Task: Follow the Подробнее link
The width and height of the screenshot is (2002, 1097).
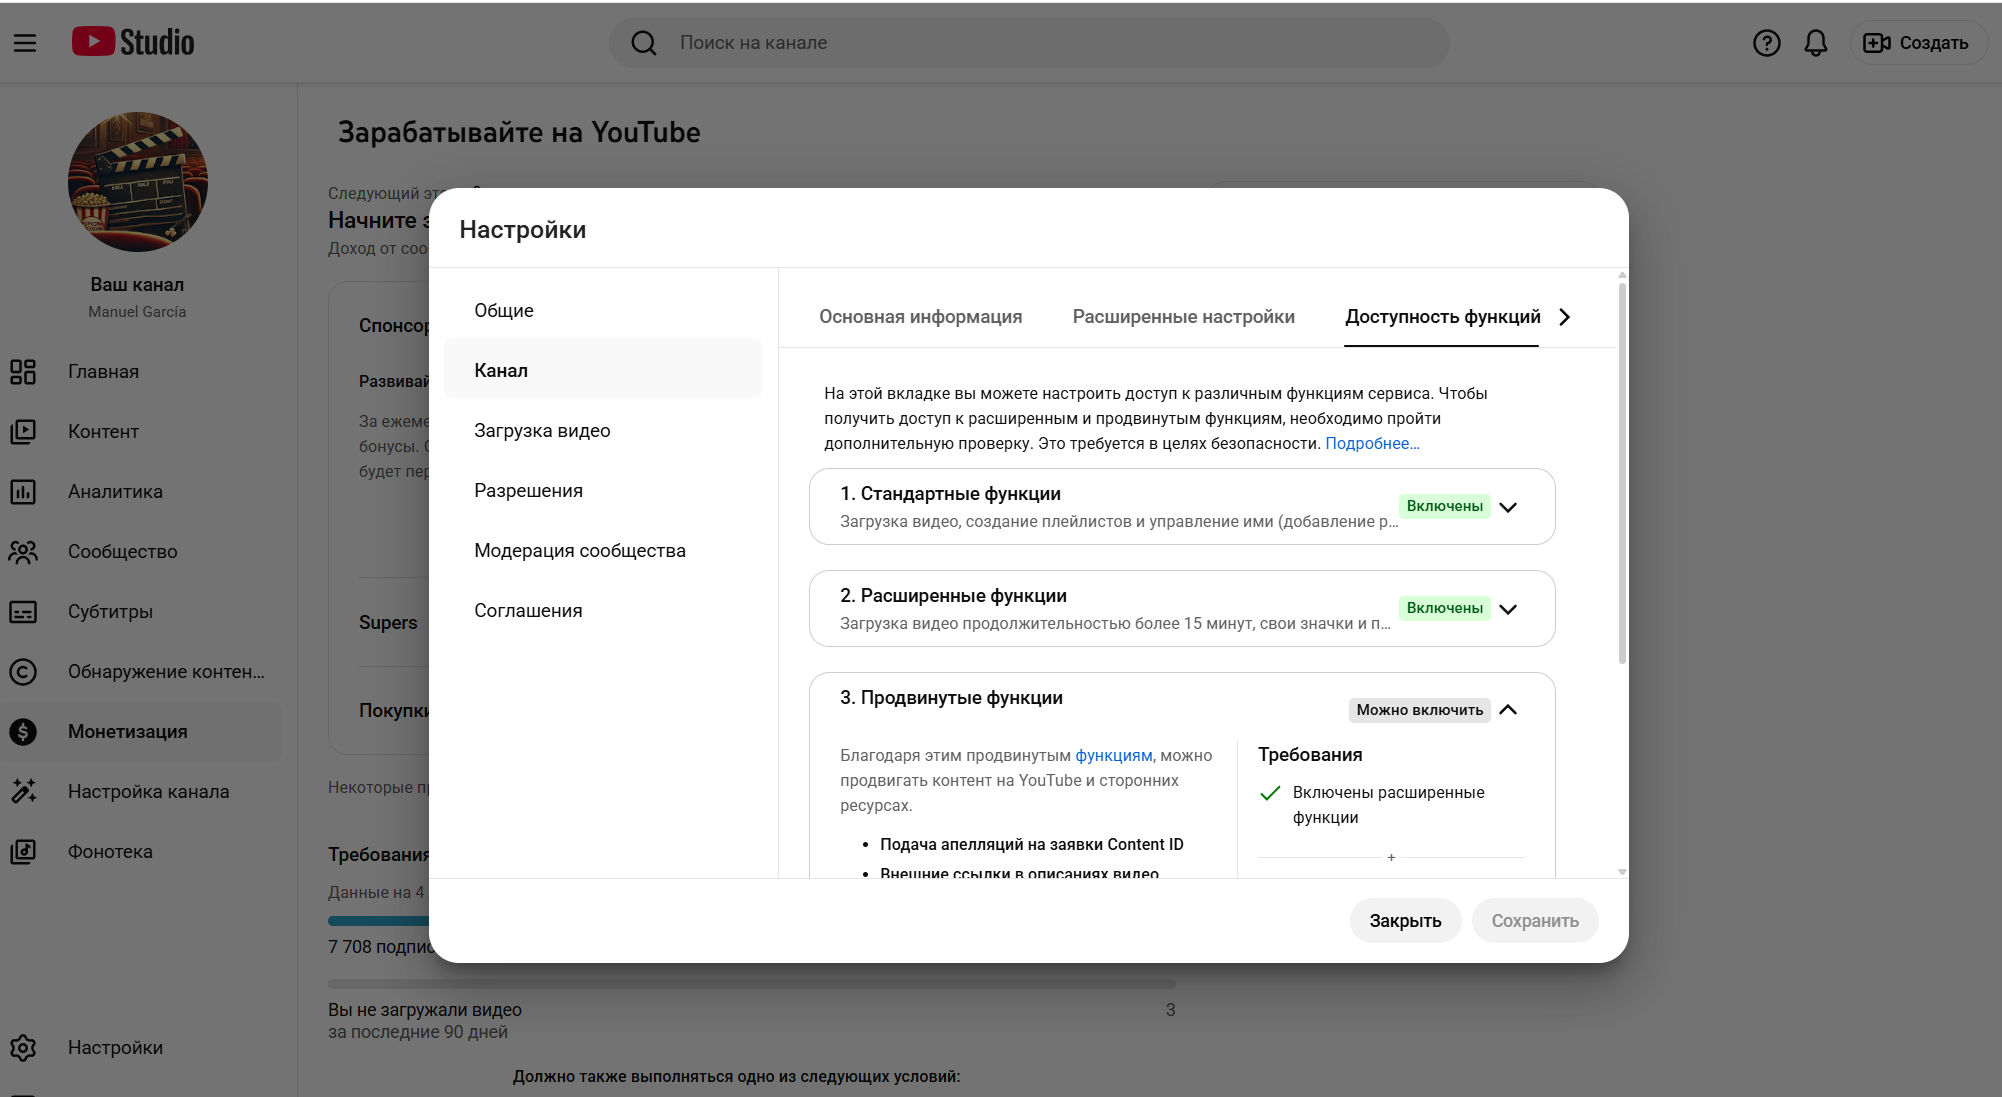Action: (x=1371, y=444)
